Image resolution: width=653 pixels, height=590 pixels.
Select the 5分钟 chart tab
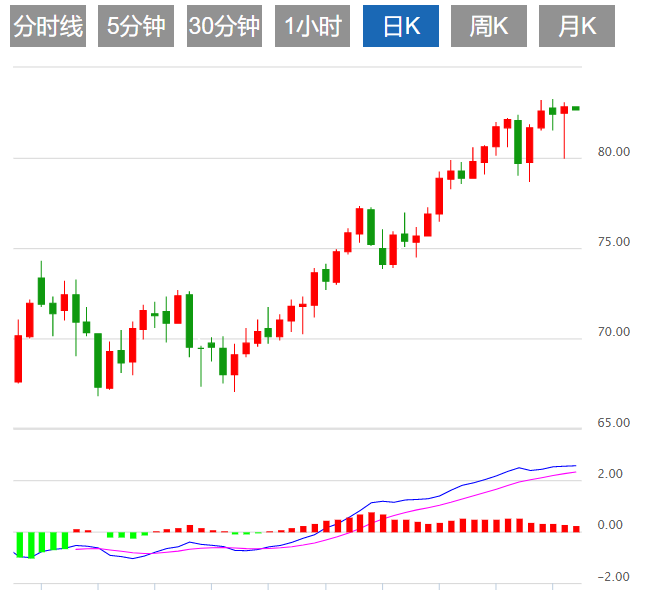pyautogui.click(x=136, y=26)
